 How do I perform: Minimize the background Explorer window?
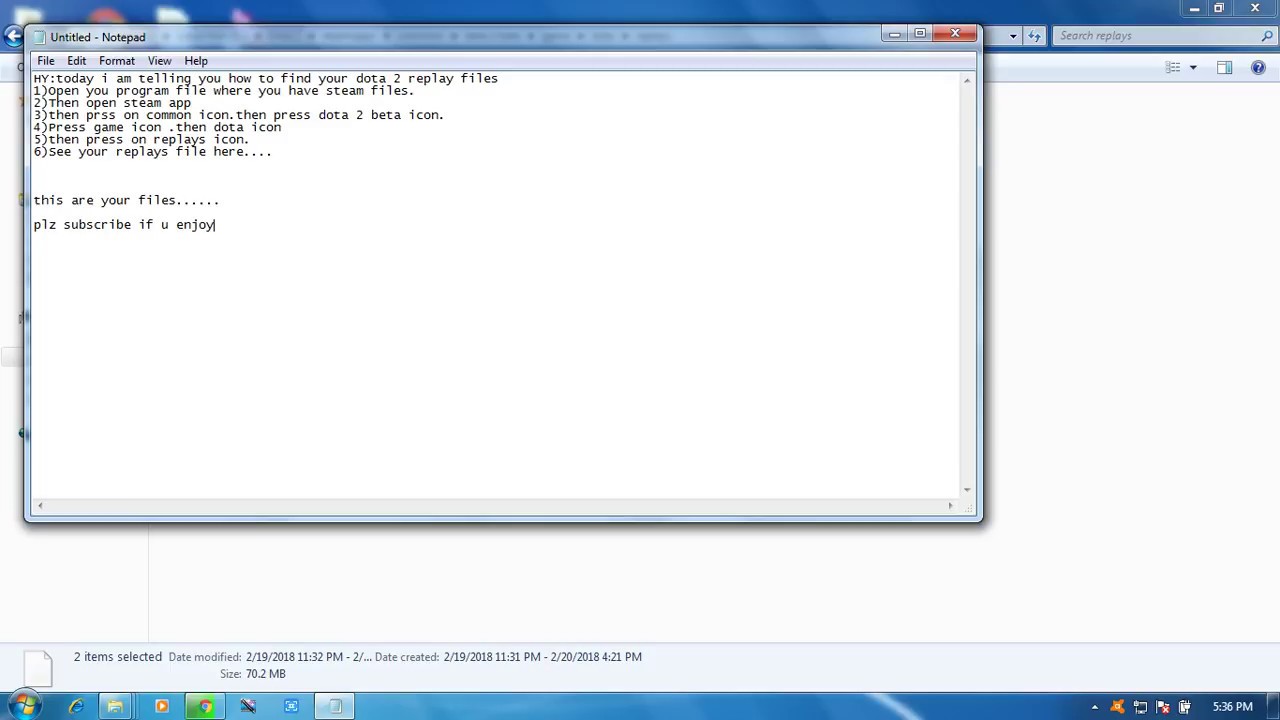tap(1194, 9)
